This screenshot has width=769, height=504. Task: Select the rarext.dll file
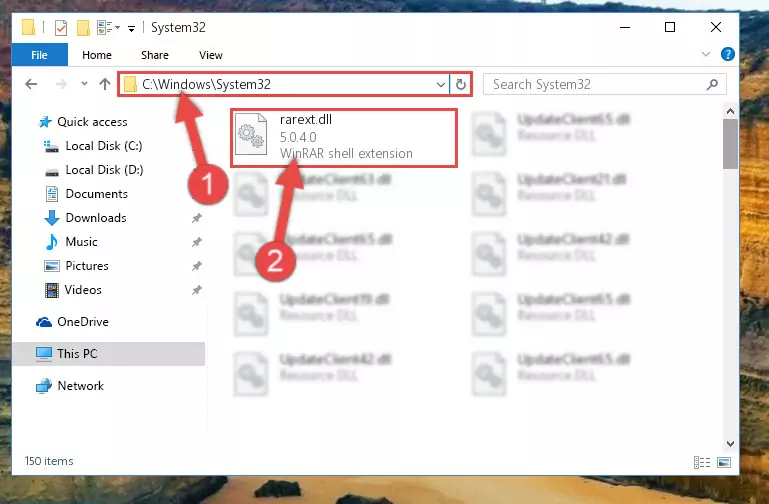(x=344, y=137)
